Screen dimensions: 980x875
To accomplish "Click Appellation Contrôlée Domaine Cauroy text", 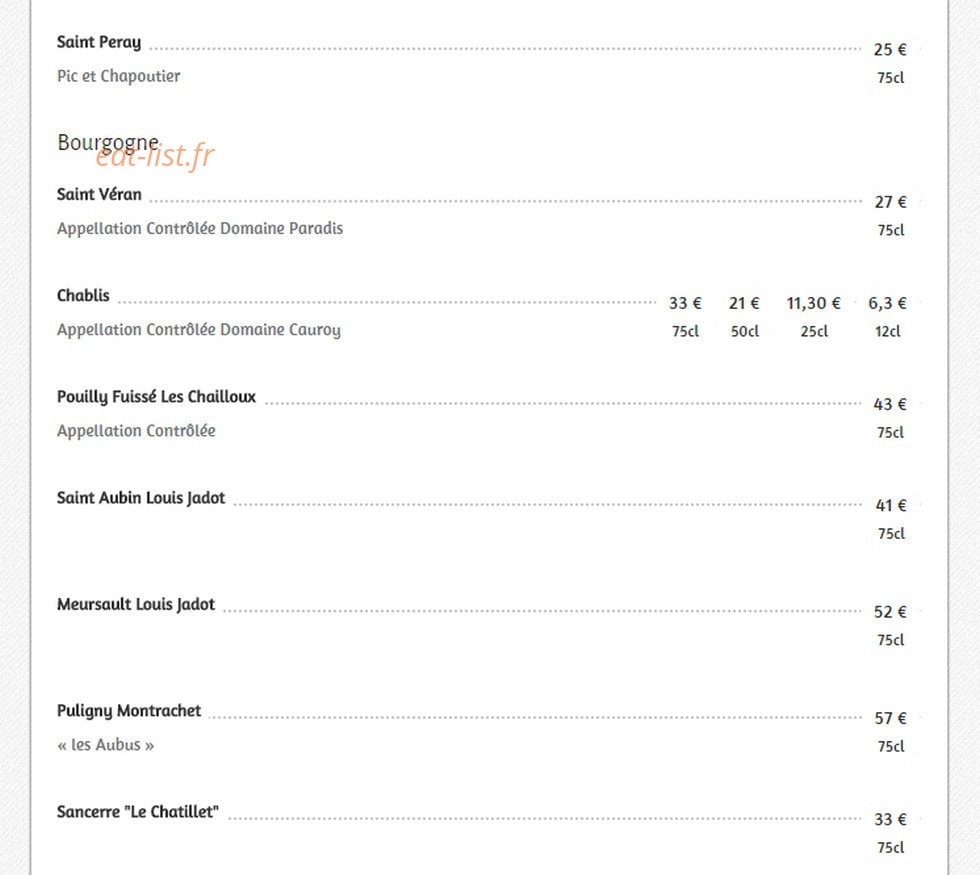I will (199, 330).
